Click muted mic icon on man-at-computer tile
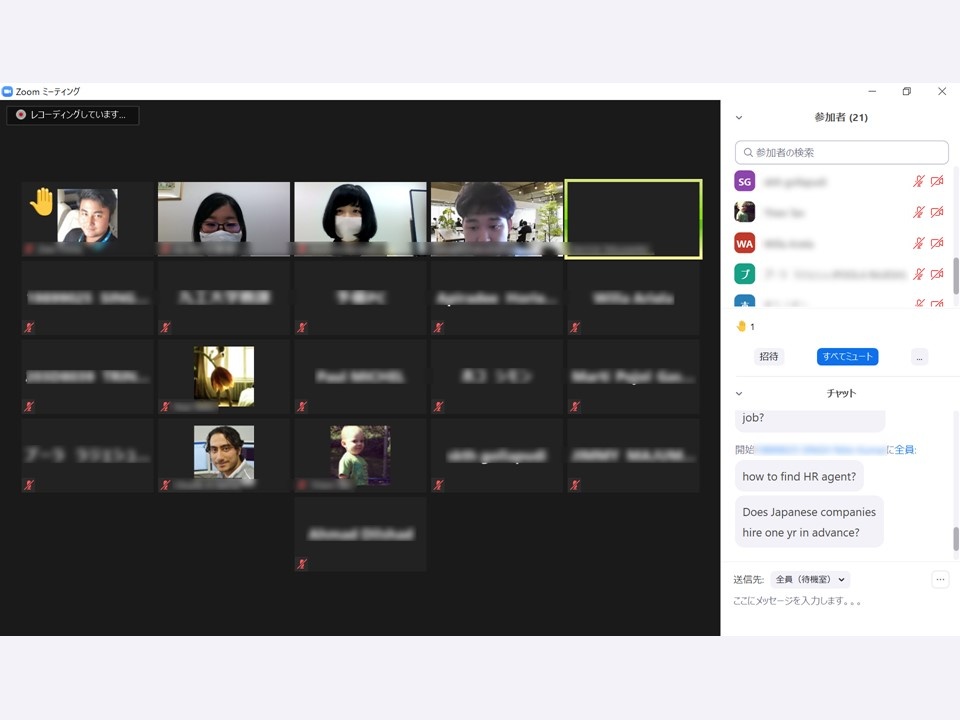Image resolution: width=960 pixels, height=720 pixels. point(165,485)
